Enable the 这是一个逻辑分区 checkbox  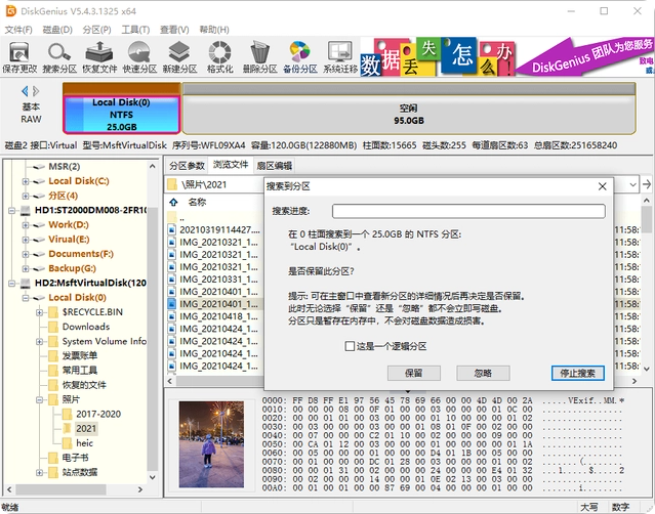(350, 346)
